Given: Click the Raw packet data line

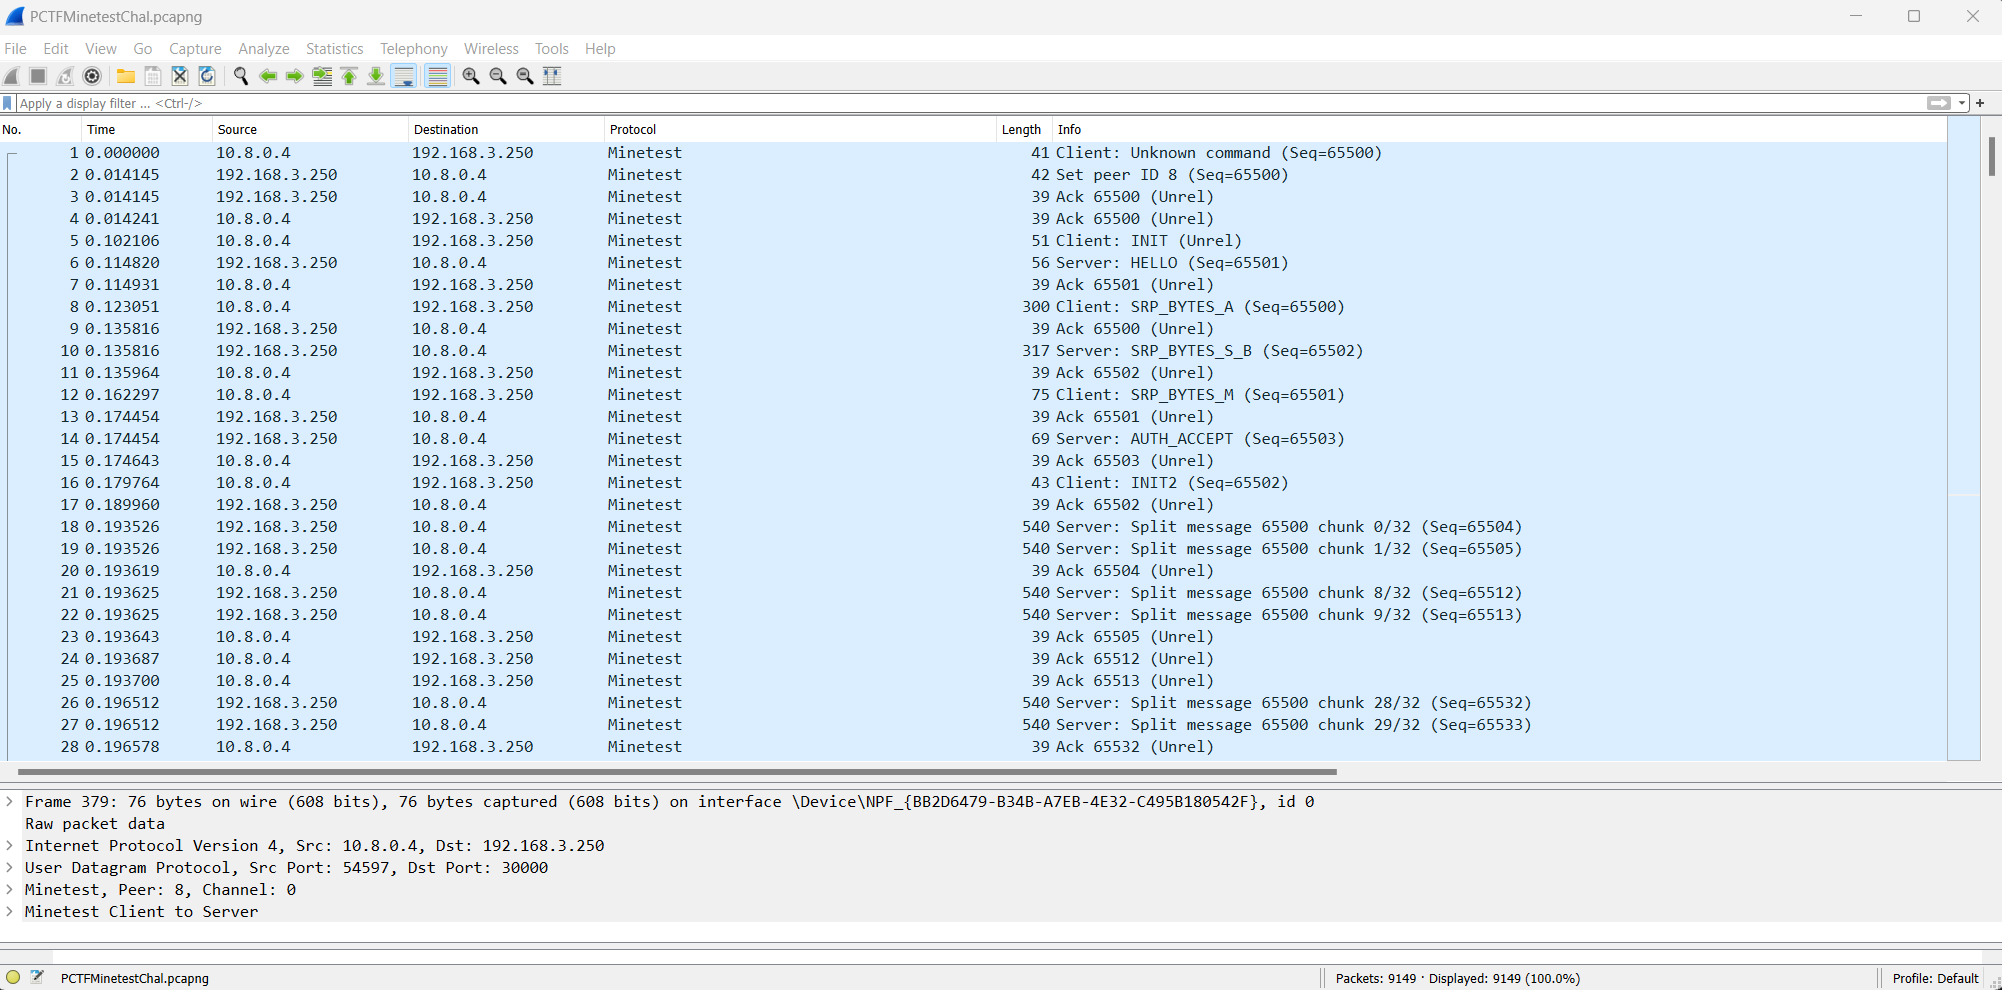Looking at the screenshot, I should [95, 823].
